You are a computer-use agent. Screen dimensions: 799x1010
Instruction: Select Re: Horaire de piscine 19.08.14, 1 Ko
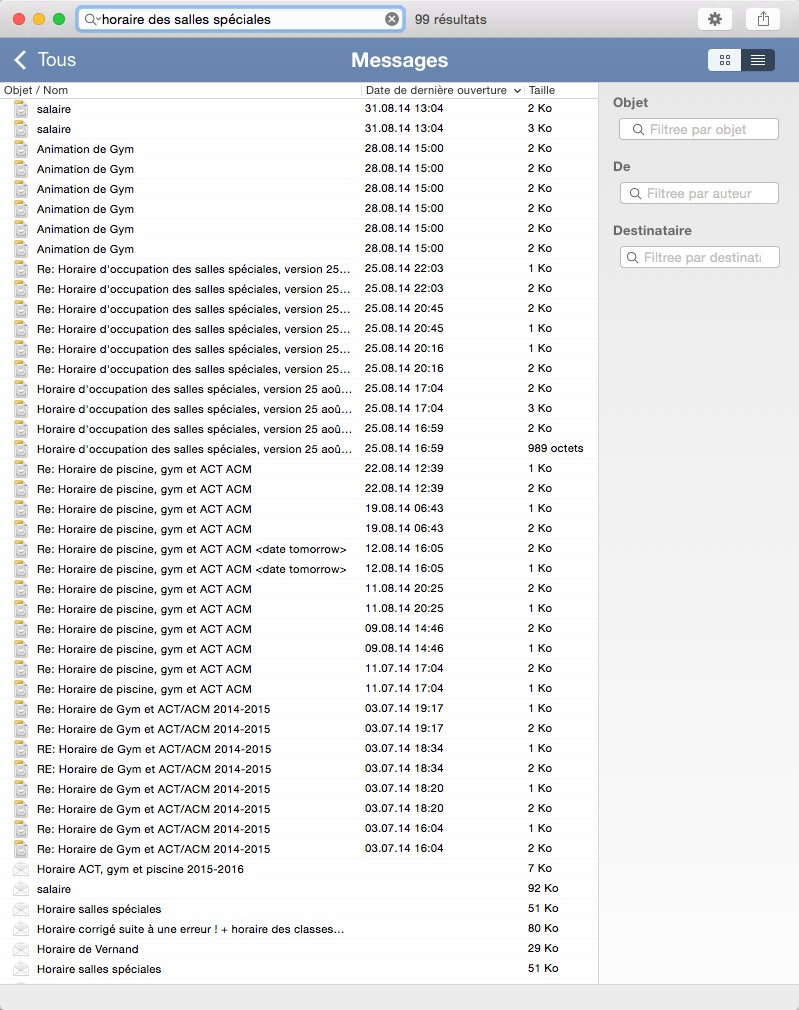tap(299, 509)
